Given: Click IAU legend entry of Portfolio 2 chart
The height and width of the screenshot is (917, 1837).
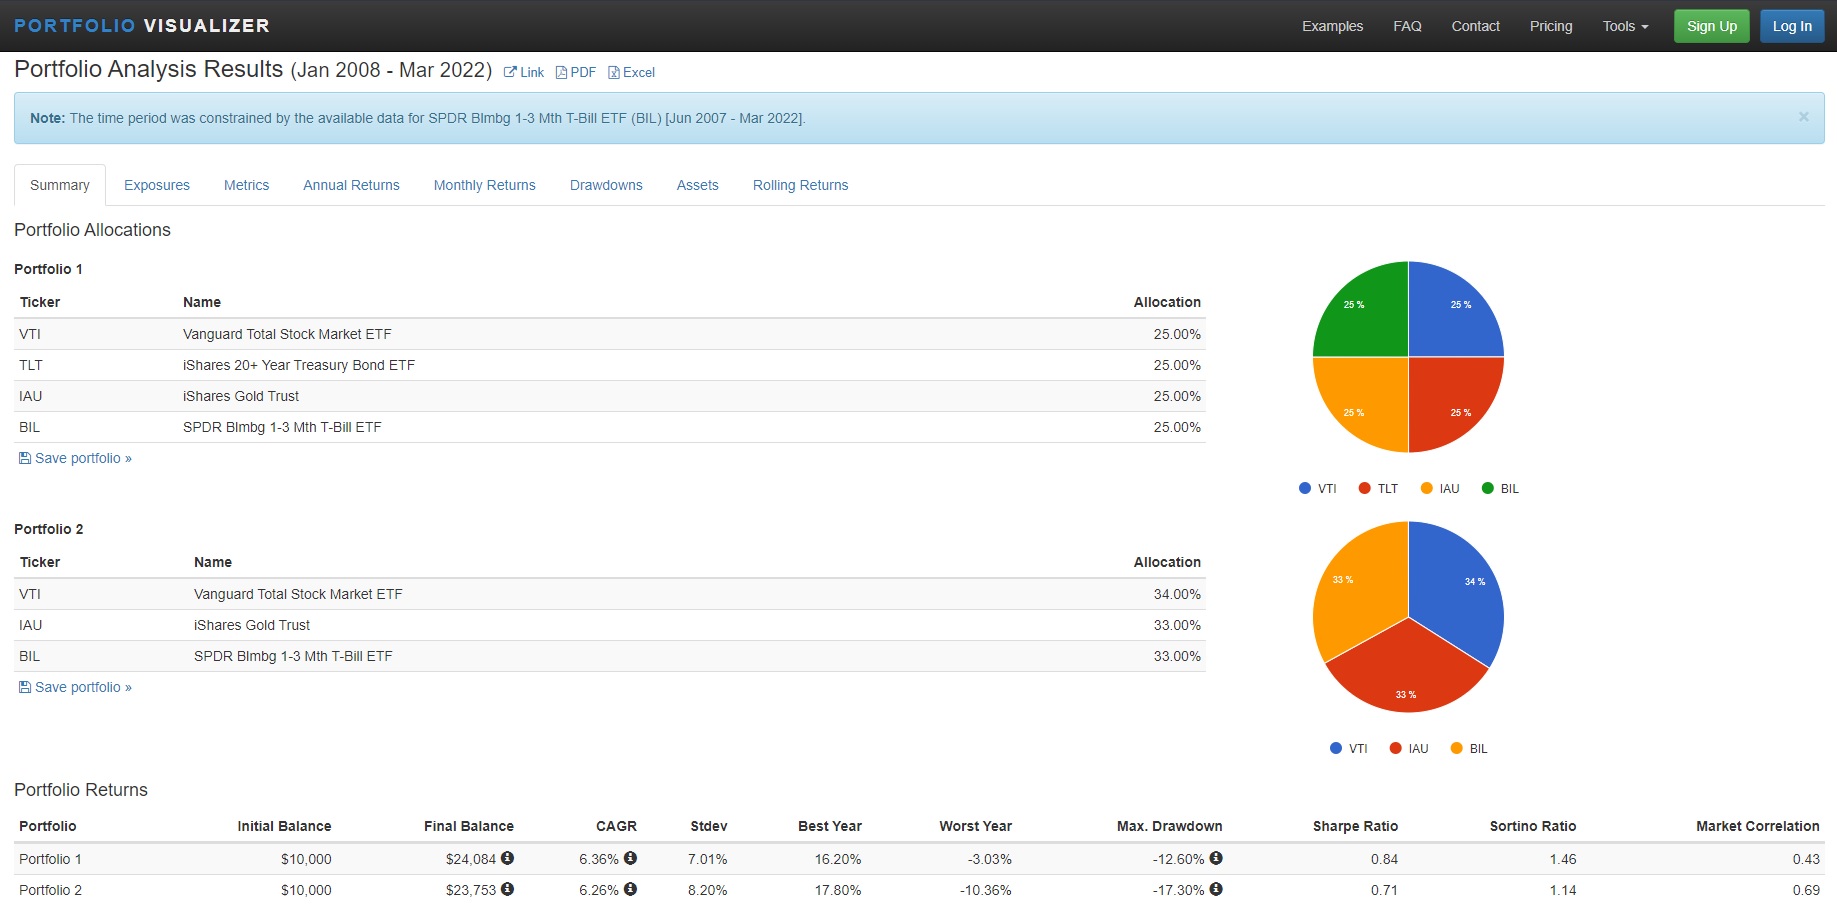Looking at the screenshot, I should (x=1409, y=748).
